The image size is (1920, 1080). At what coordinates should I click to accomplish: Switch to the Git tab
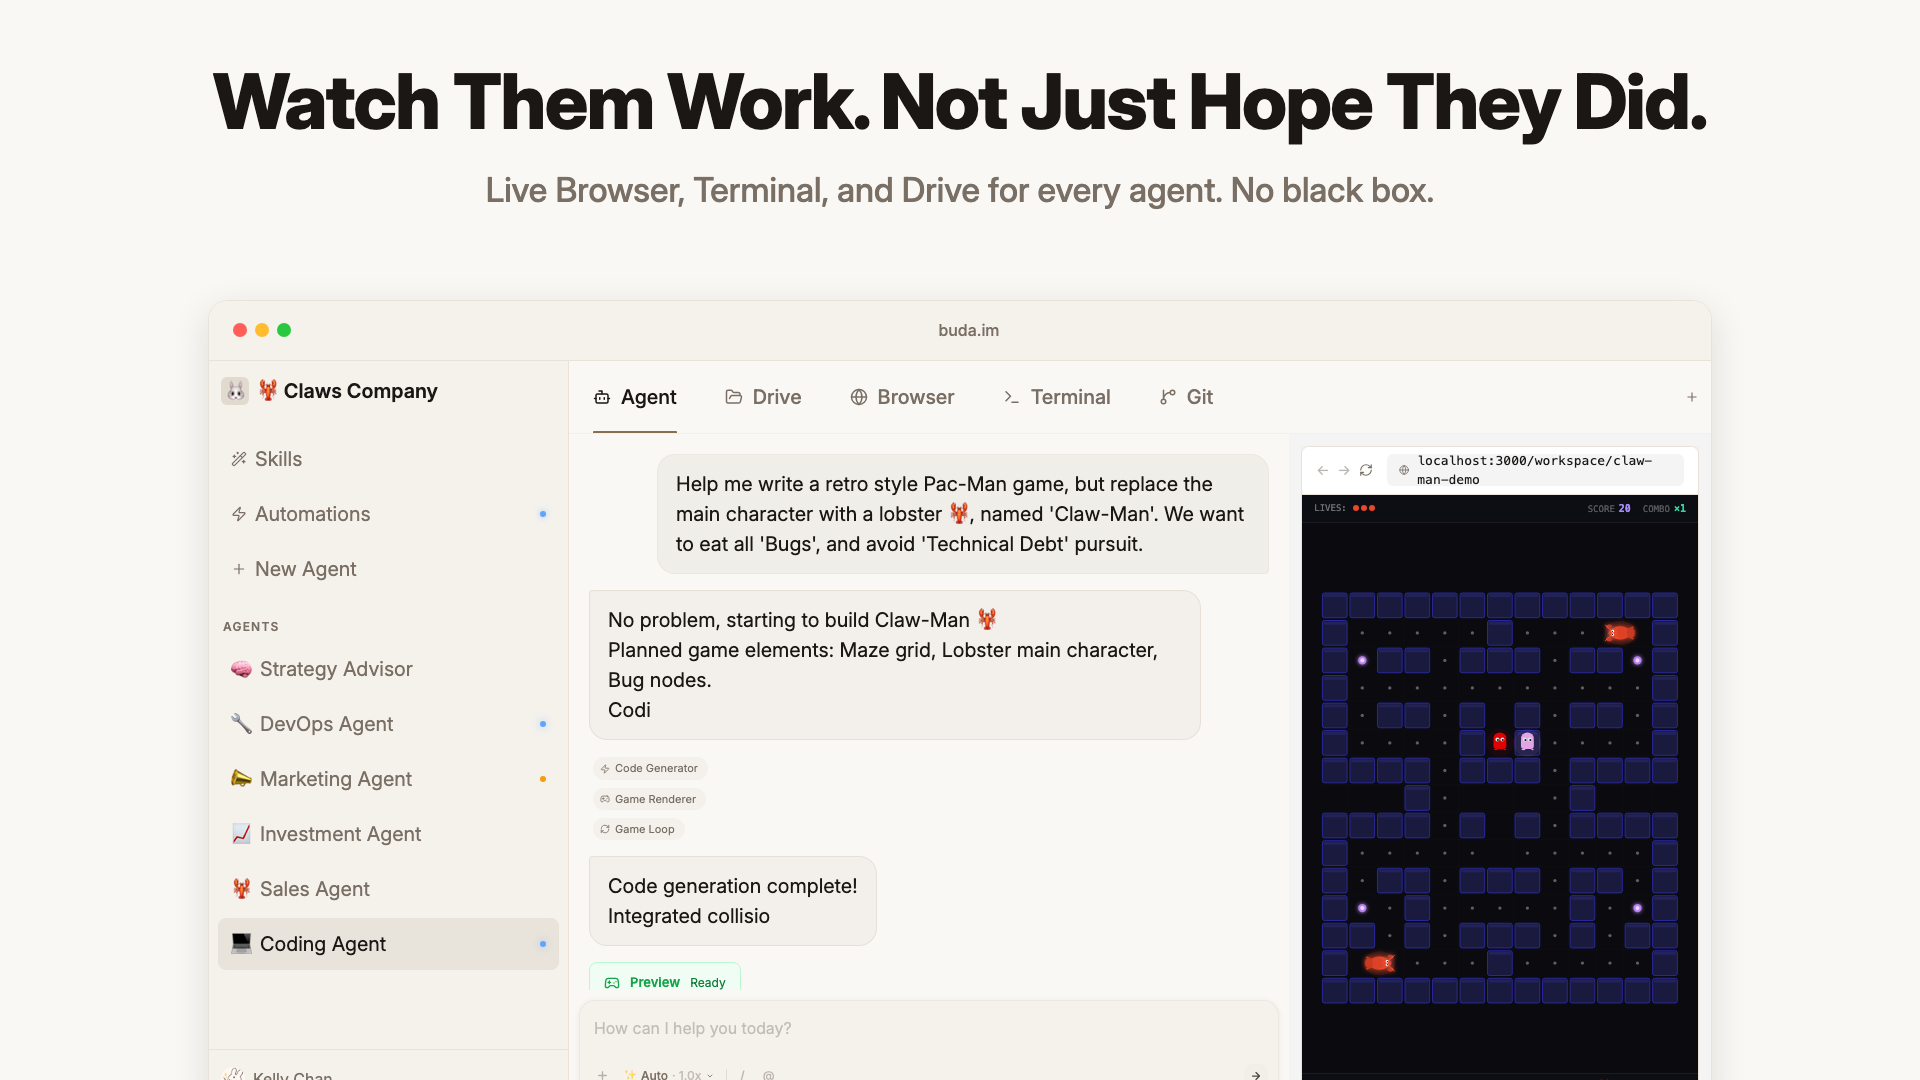(x=1186, y=397)
